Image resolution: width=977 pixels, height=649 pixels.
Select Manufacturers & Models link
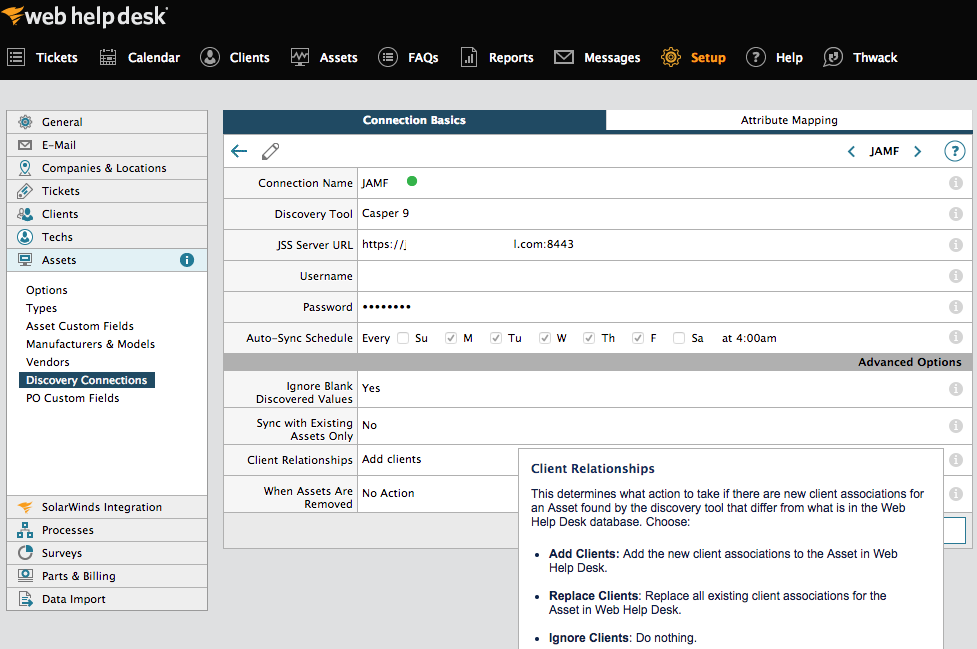click(90, 344)
